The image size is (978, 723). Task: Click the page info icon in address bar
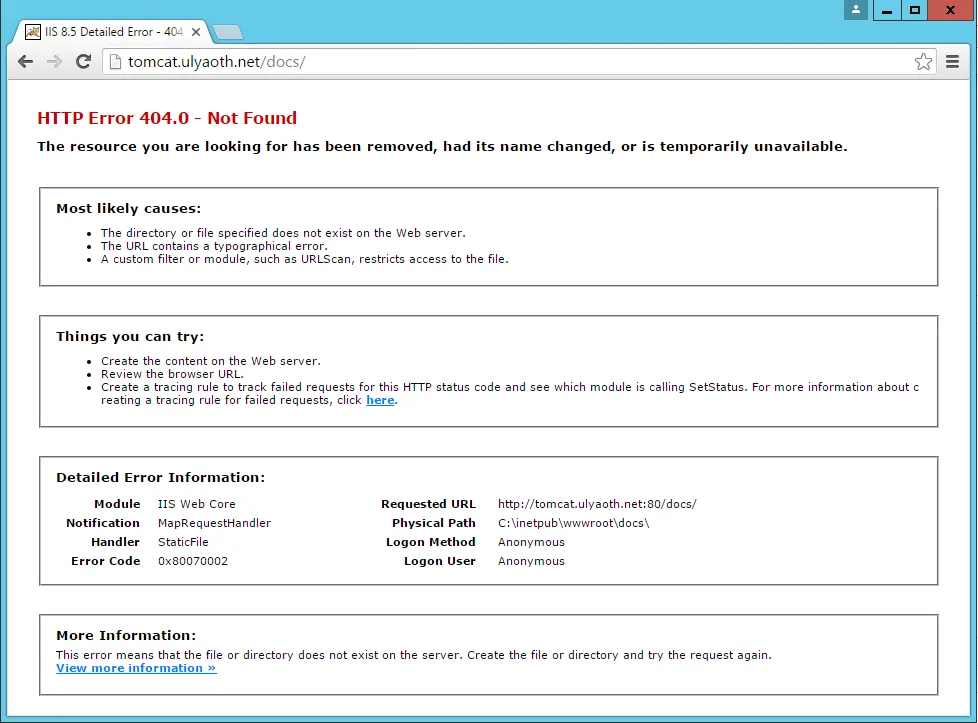(x=115, y=62)
